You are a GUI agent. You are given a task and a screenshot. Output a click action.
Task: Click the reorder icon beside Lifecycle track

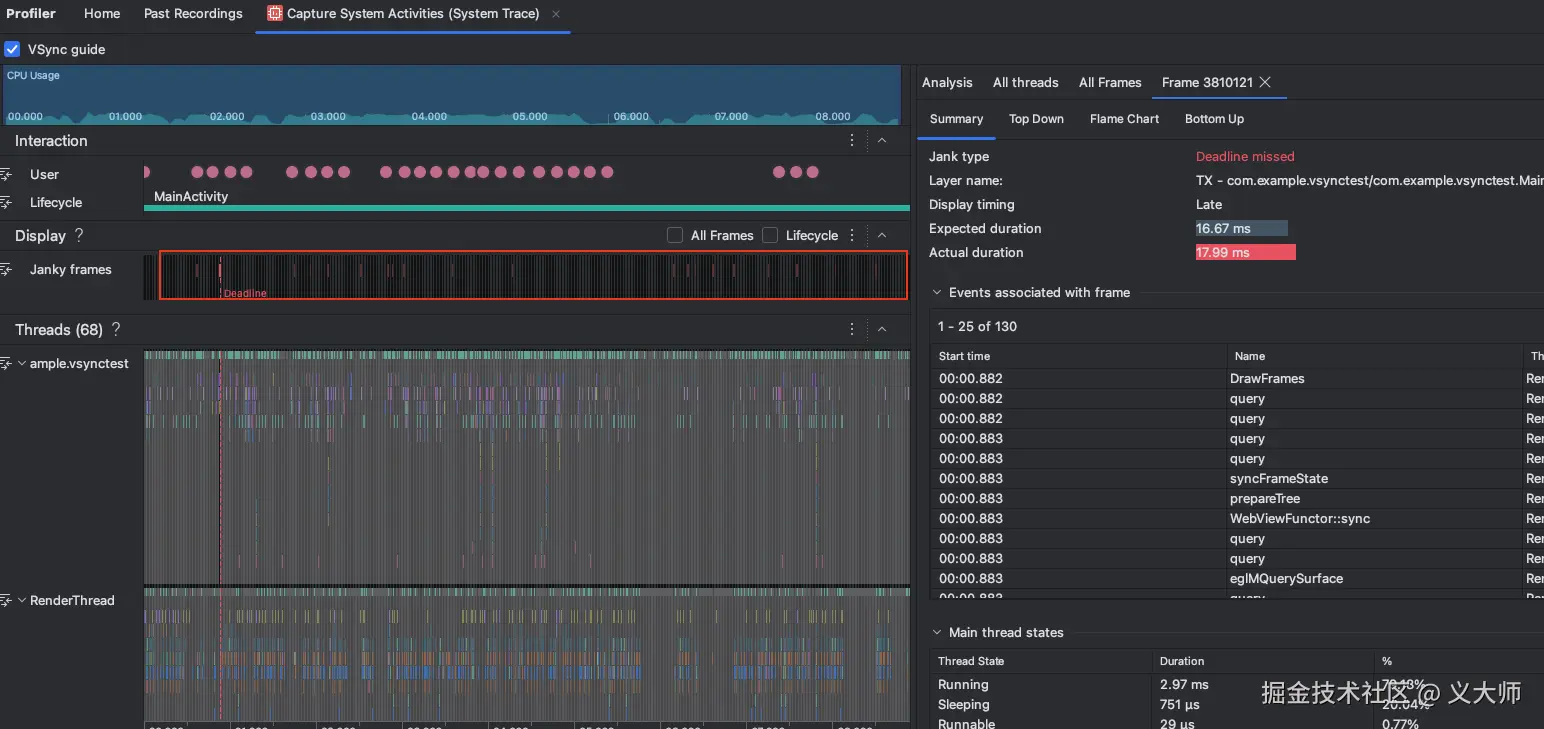6,203
